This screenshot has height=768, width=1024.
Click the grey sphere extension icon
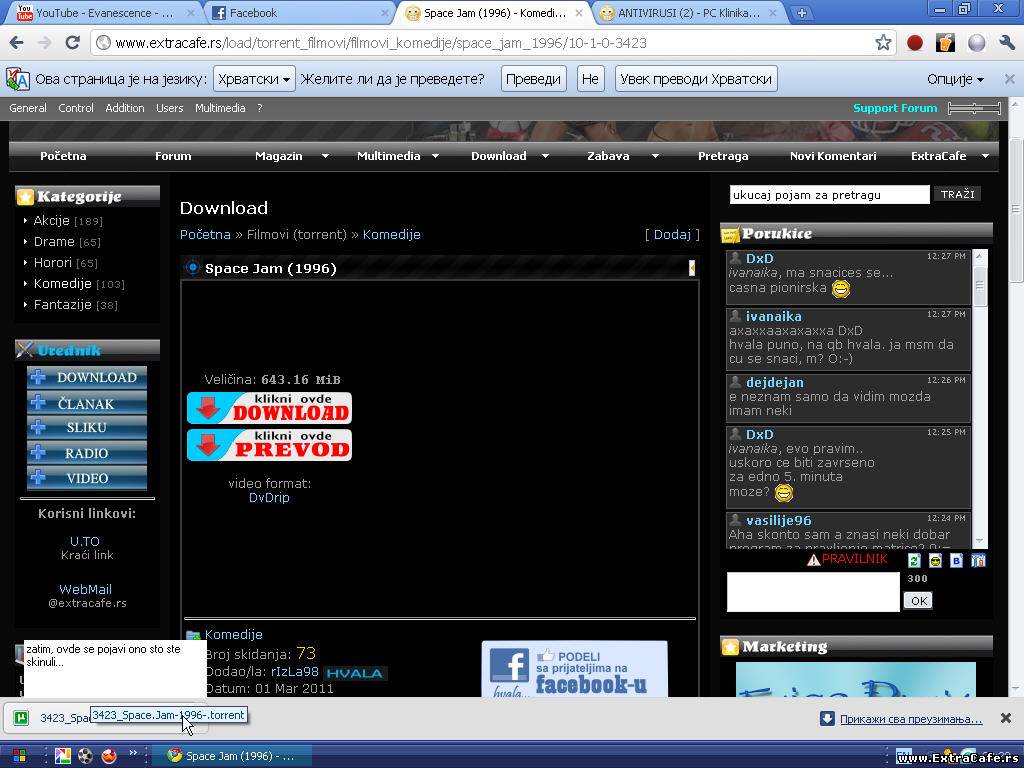click(976, 43)
